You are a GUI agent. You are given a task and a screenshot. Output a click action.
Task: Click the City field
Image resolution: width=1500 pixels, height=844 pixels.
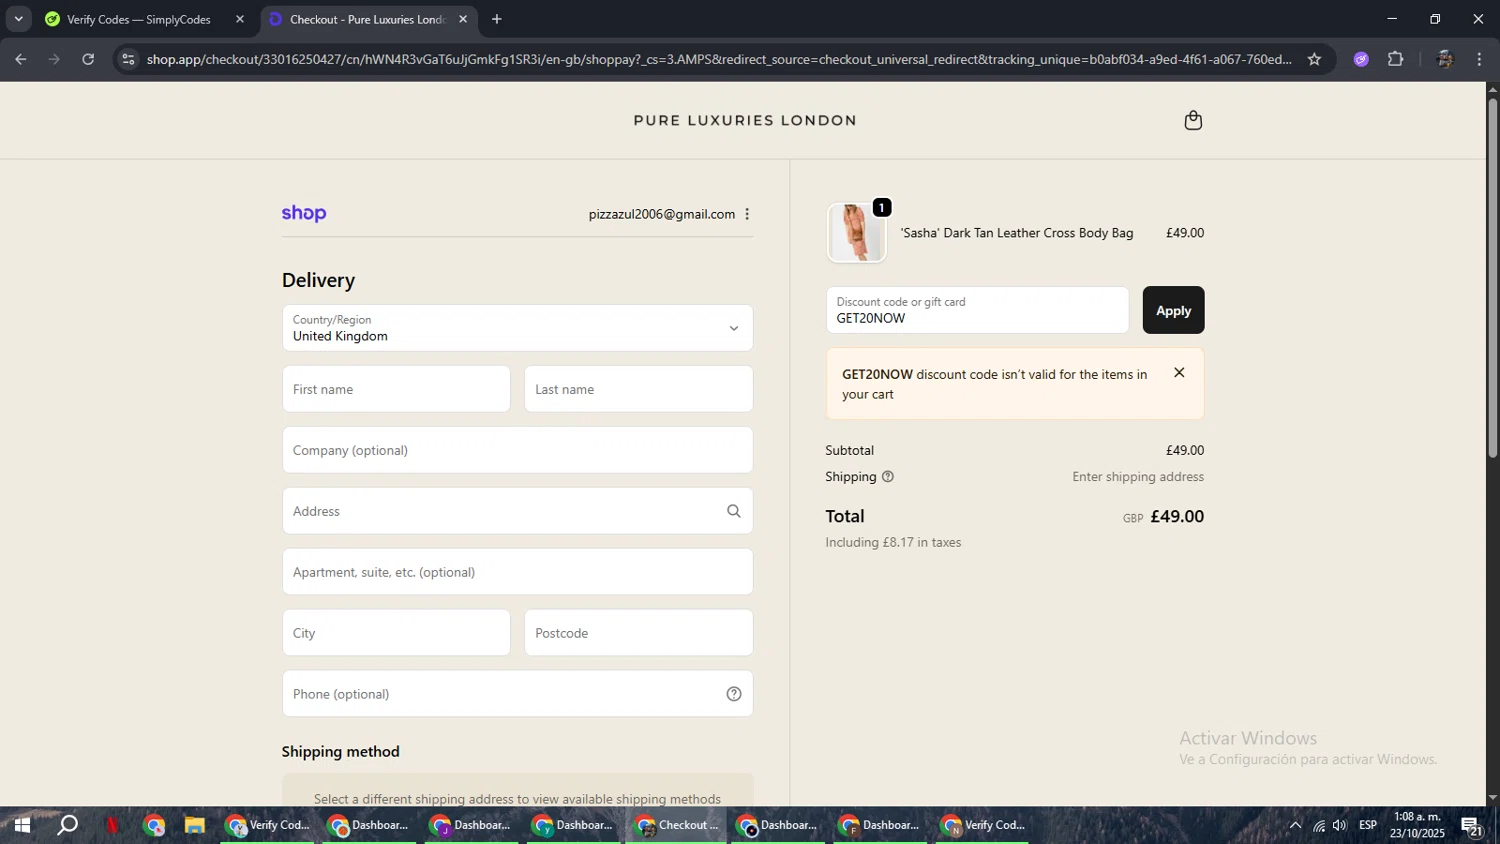tap(396, 633)
